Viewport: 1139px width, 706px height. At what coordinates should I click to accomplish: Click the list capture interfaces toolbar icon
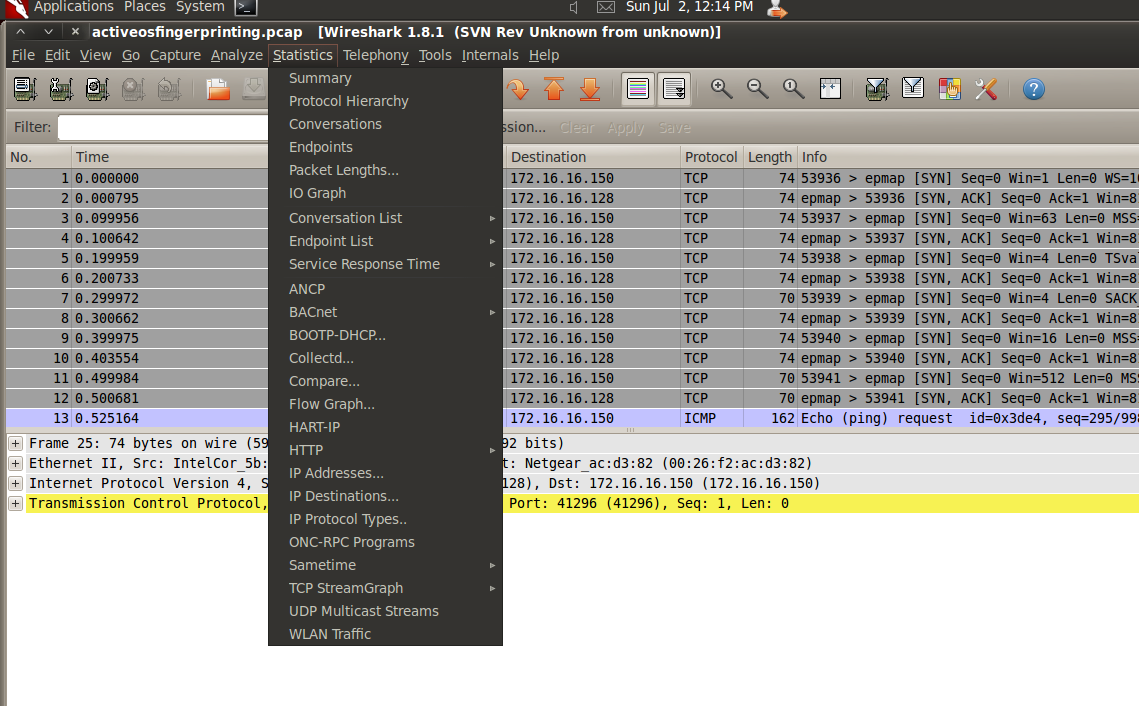point(25,89)
